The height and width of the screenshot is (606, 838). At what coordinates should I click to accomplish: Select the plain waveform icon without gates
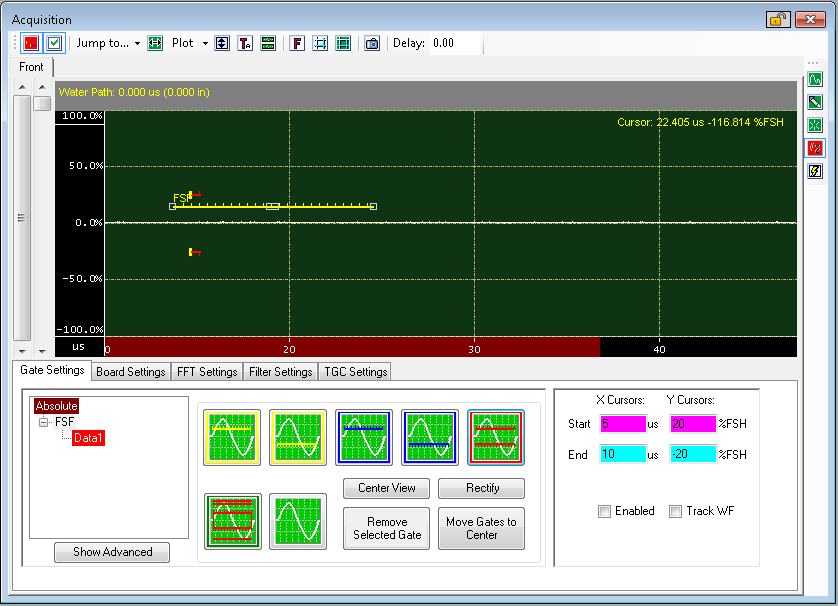[297, 521]
